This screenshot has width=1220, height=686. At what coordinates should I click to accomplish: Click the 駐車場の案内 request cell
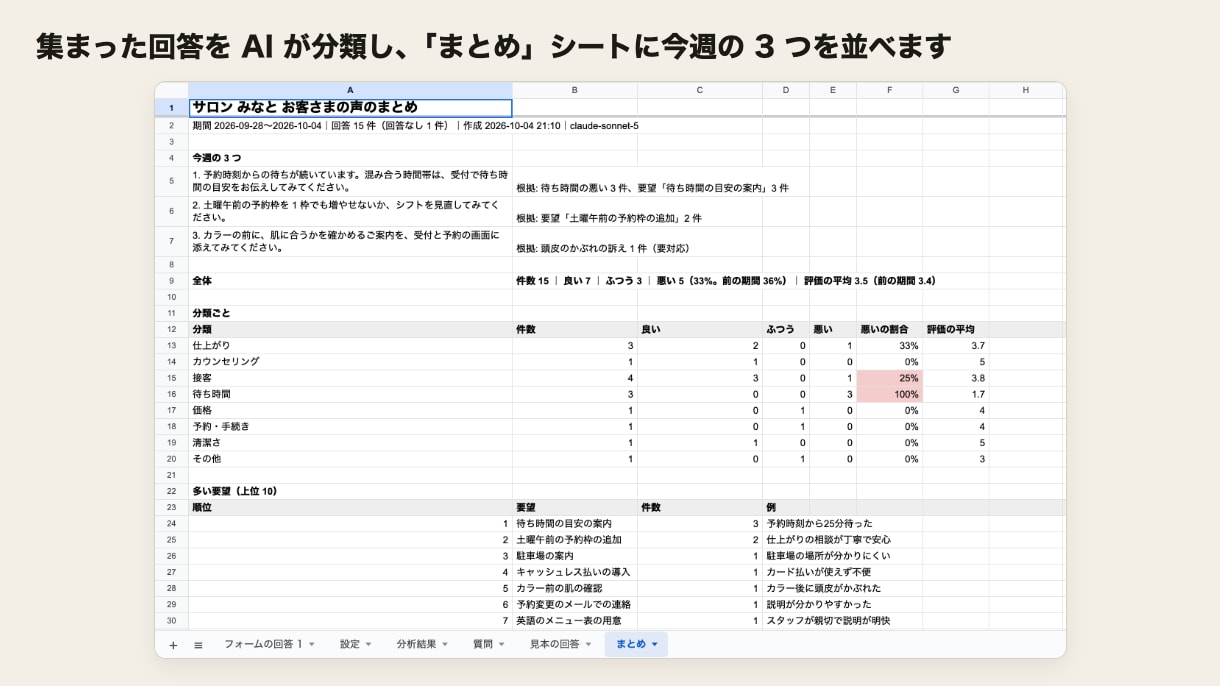click(x=574, y=555)
